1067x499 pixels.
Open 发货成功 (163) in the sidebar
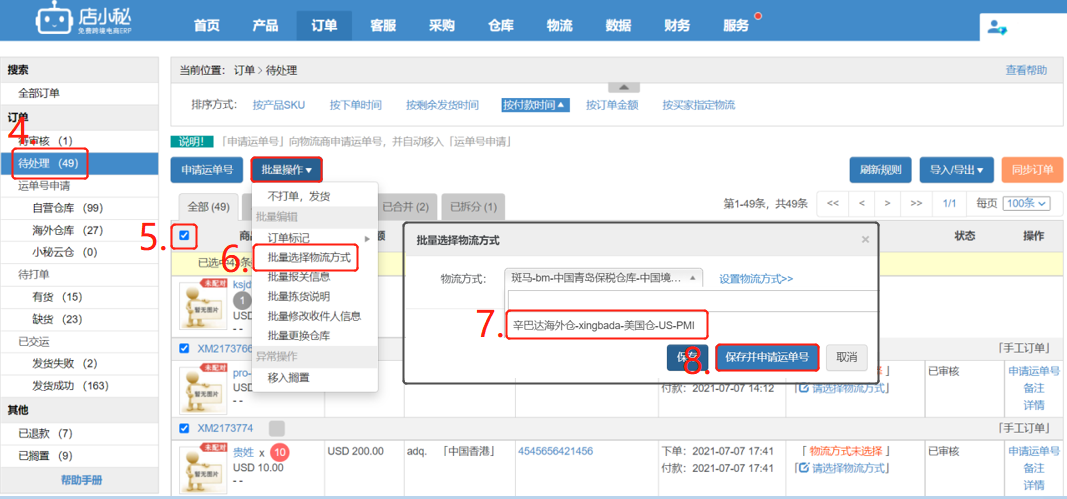point(70,386)
